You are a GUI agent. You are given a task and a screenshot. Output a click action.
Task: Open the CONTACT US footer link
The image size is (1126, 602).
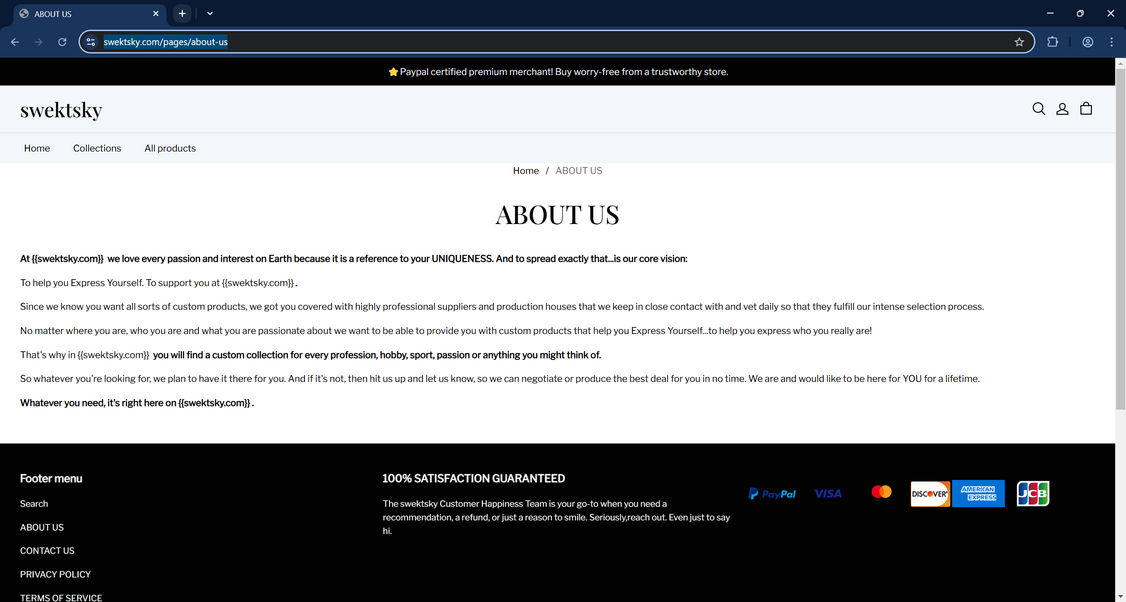pyautogui.click(x=47, y=550)
